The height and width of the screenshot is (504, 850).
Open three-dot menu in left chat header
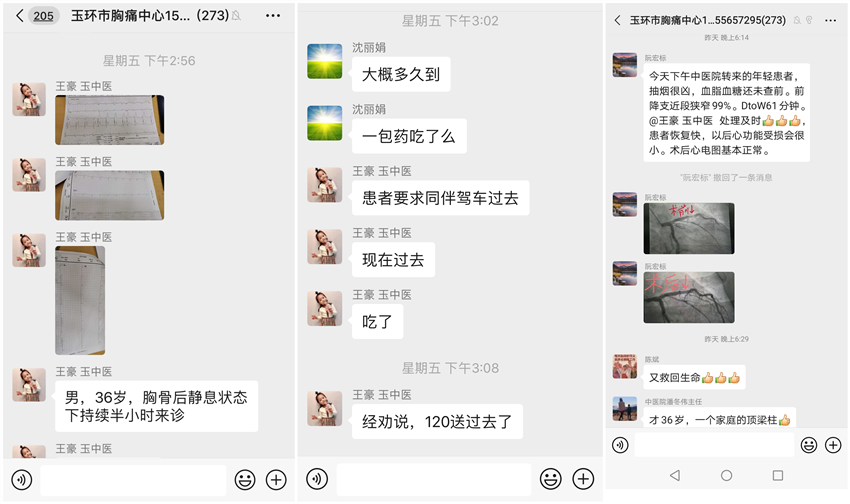click(x=273, y=16)
